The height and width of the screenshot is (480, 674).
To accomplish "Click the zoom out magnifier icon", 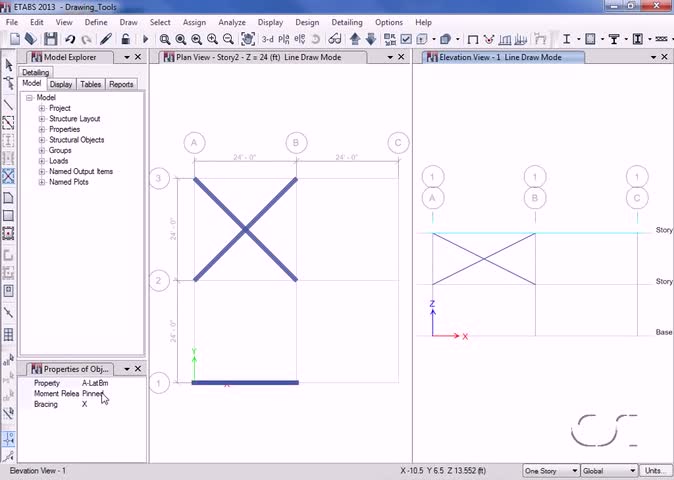I will [x=228, y=40].
